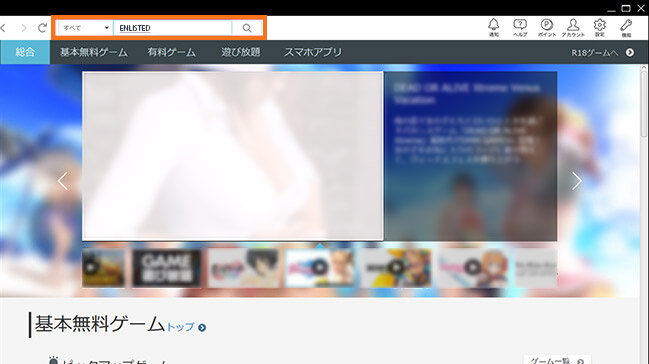Viewport: 649px width, 364px height.
Task: Open the アカウント account icon
Action: 573,27
